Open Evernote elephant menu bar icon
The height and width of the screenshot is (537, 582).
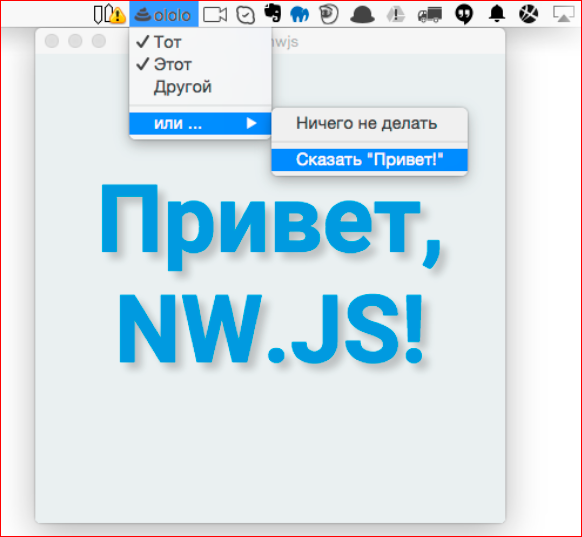272,14
